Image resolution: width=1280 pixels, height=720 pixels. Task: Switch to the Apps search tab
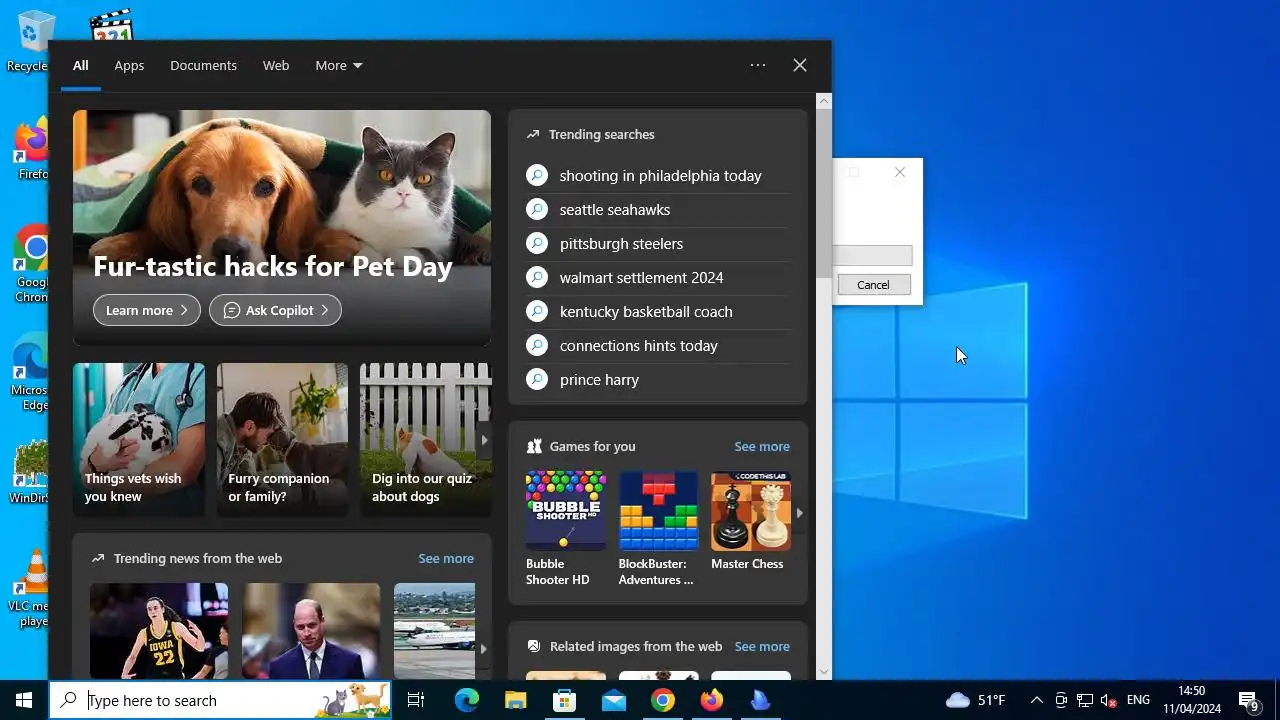(129, 66)
